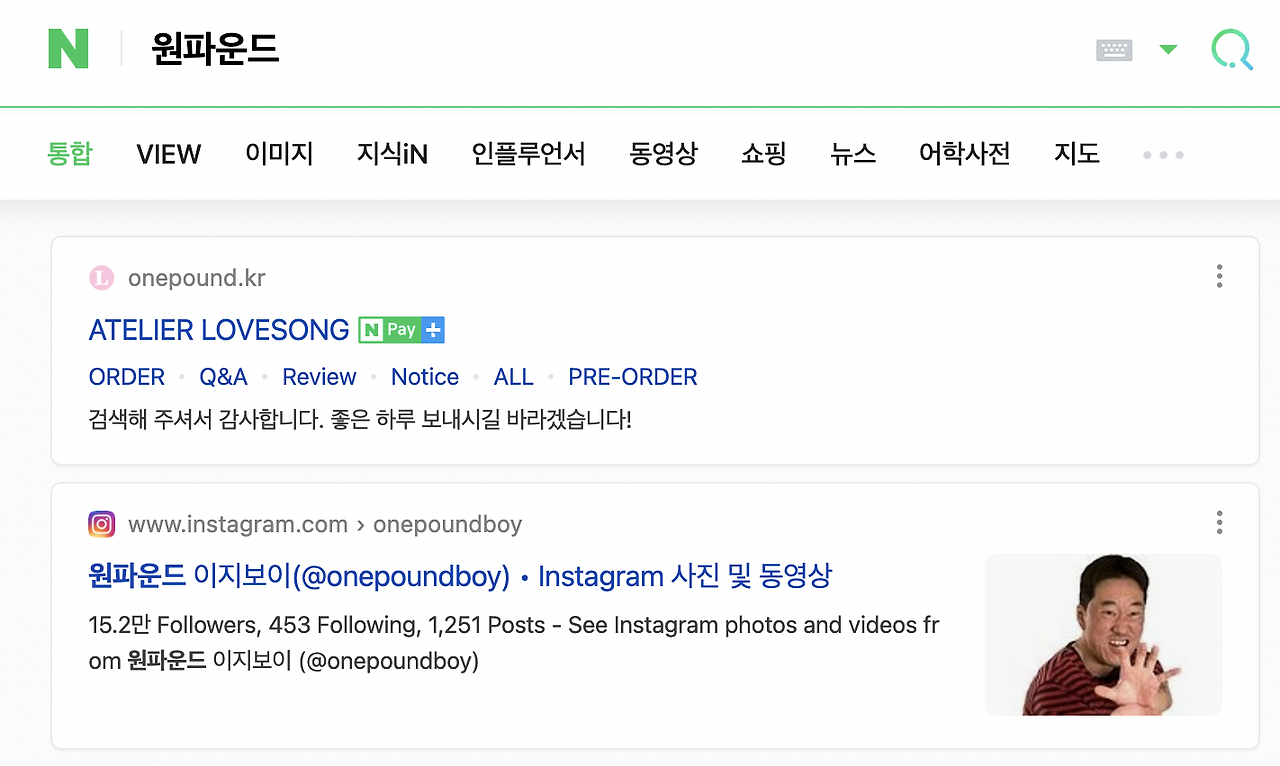Click the search magnifier icon
Screen dimensions: 1280x766
click(1232, 50)
